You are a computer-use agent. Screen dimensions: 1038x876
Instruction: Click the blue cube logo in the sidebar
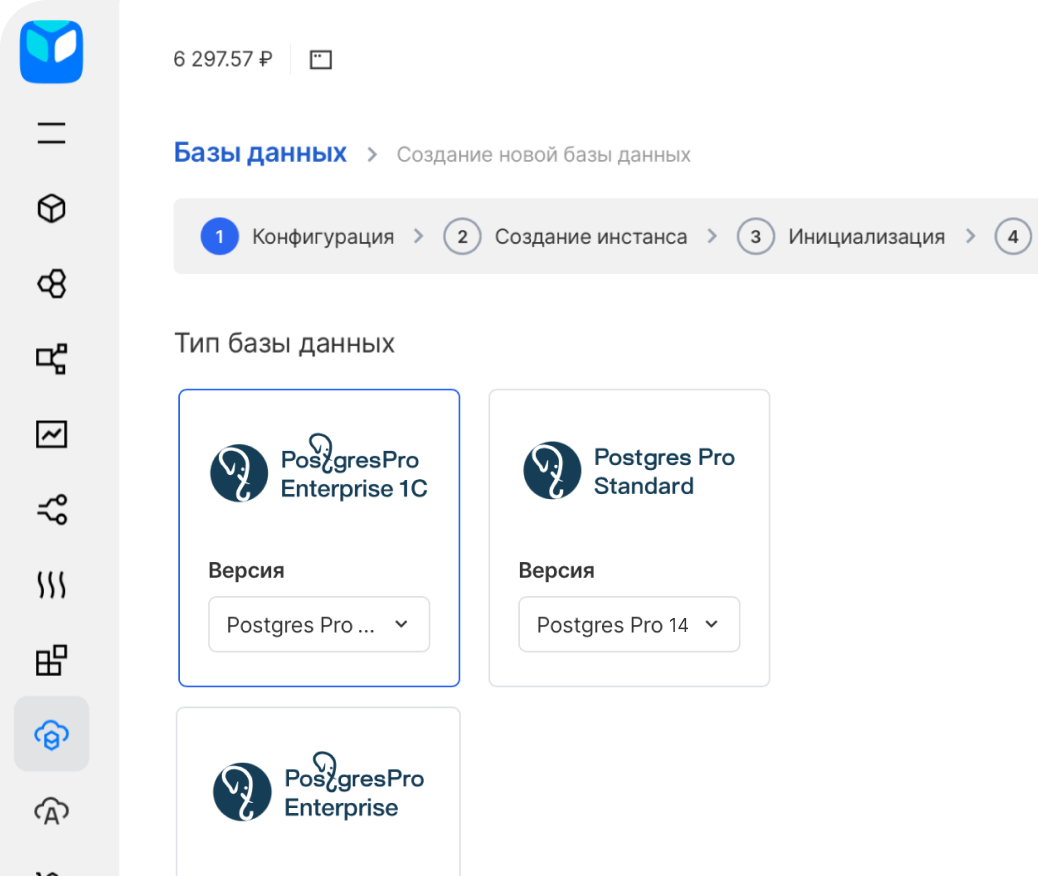point(52,52)
